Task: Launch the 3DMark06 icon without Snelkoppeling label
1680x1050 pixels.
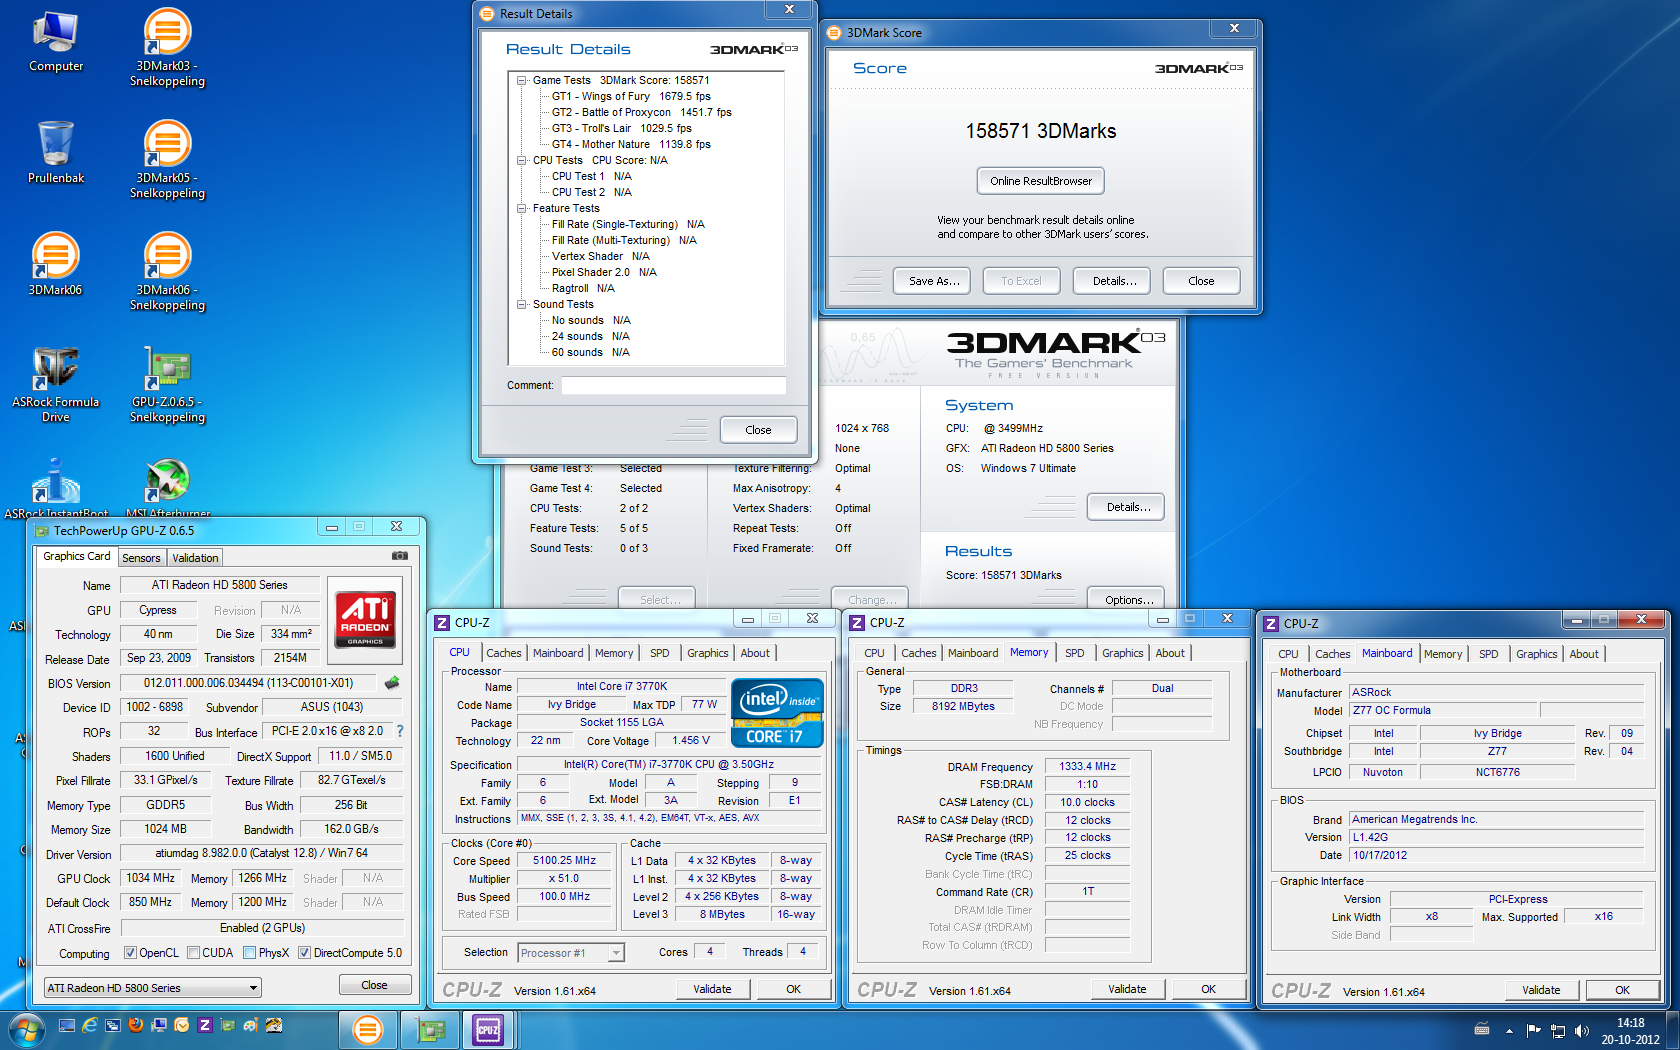Action: coord(56,265)
